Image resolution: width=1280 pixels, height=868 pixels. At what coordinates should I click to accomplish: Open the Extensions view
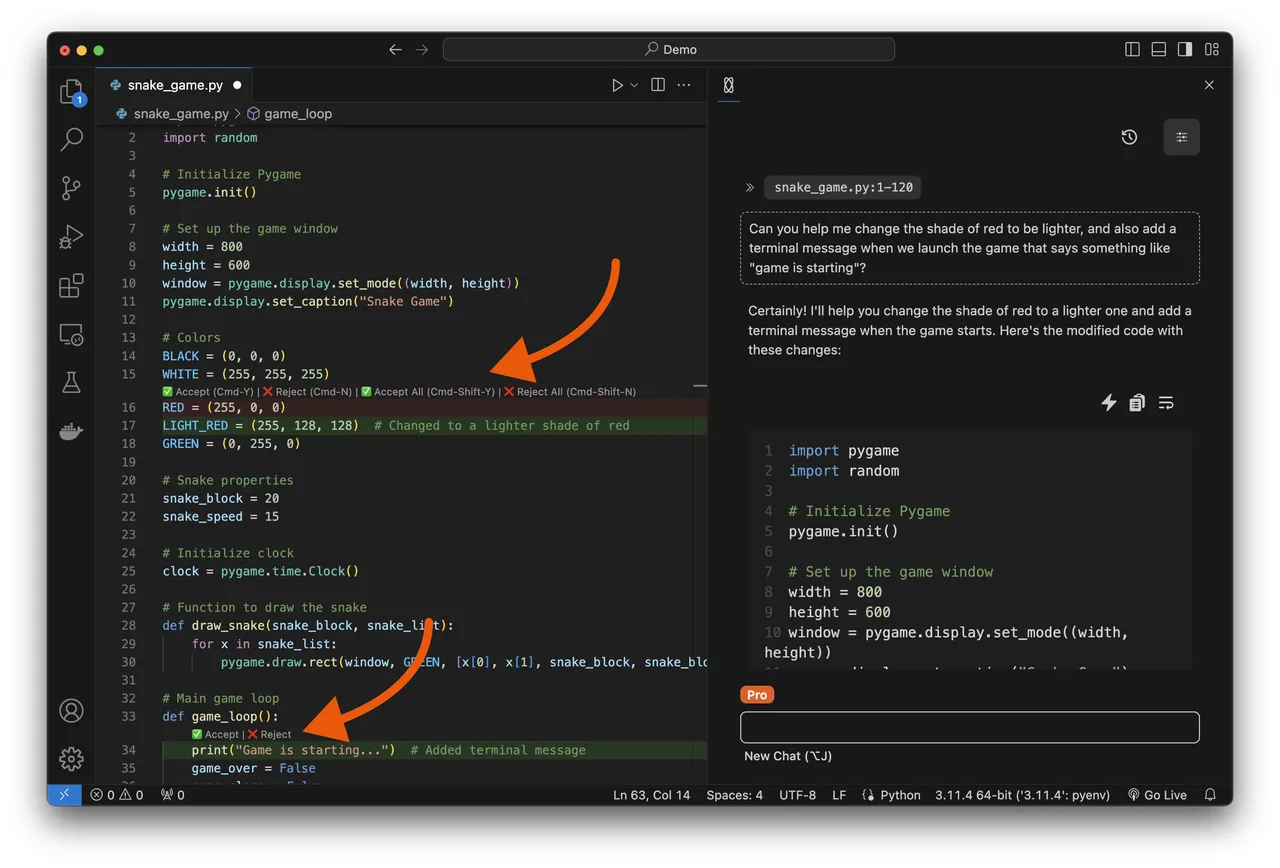[x=71, y=286]
